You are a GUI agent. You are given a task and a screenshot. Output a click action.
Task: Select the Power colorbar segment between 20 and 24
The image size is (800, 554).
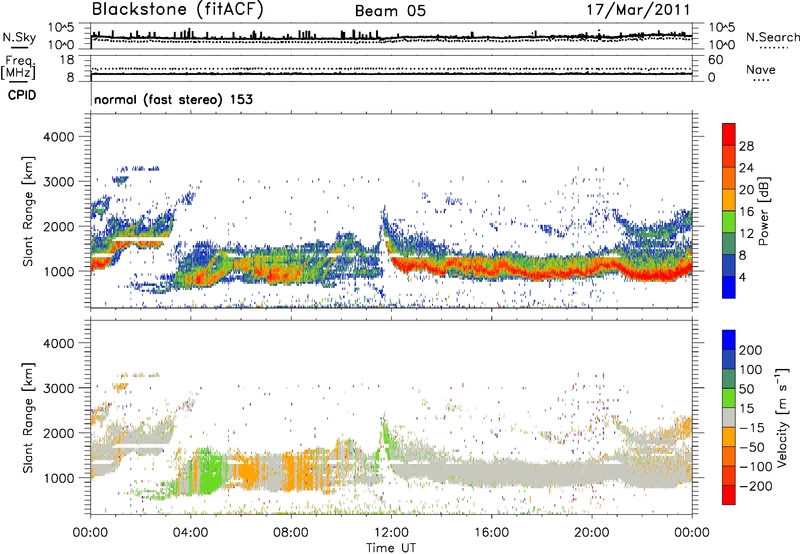point(729,179)
